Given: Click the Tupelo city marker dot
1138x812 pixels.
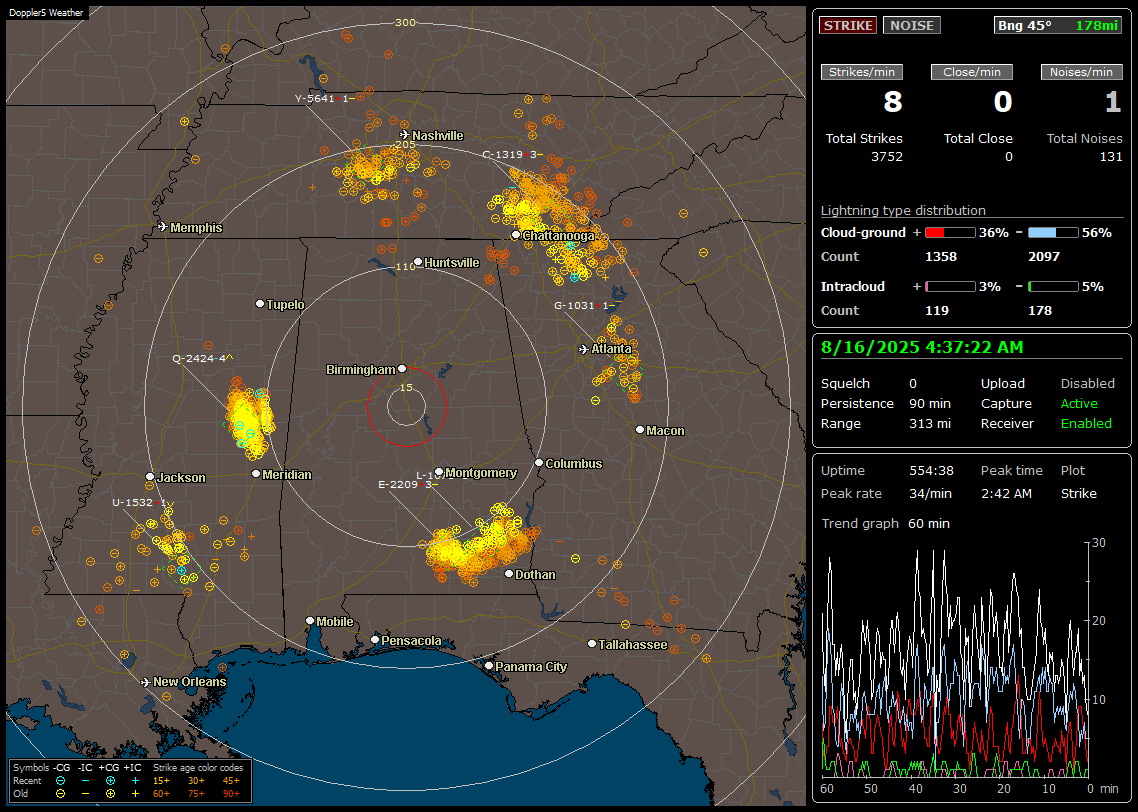Looking at the screenshot, I should click(x=260, y=303).
